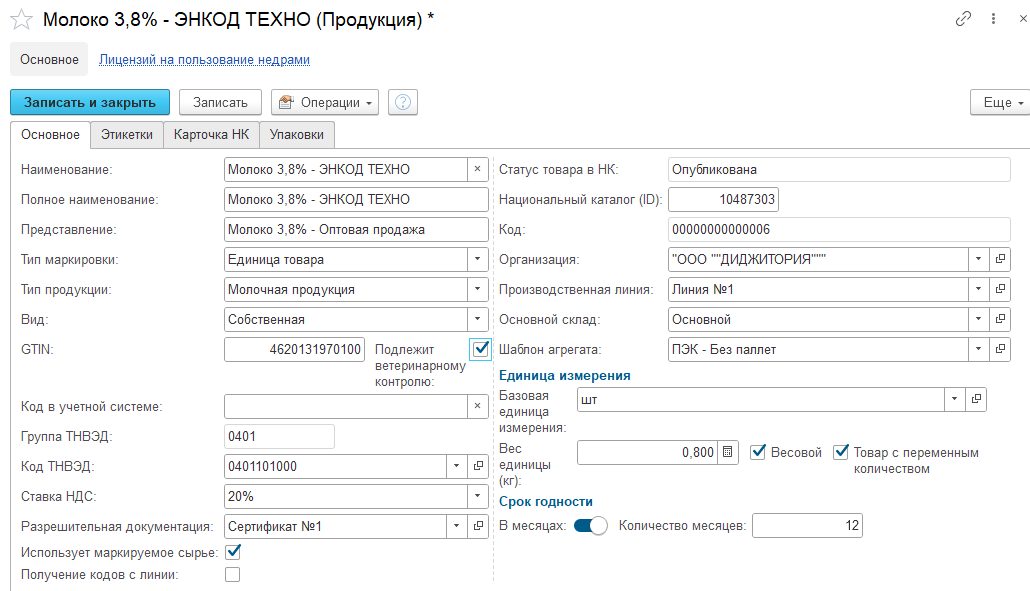1030x591 pixels.
Task: Open the Карточка НК tab
Action: 211,135
